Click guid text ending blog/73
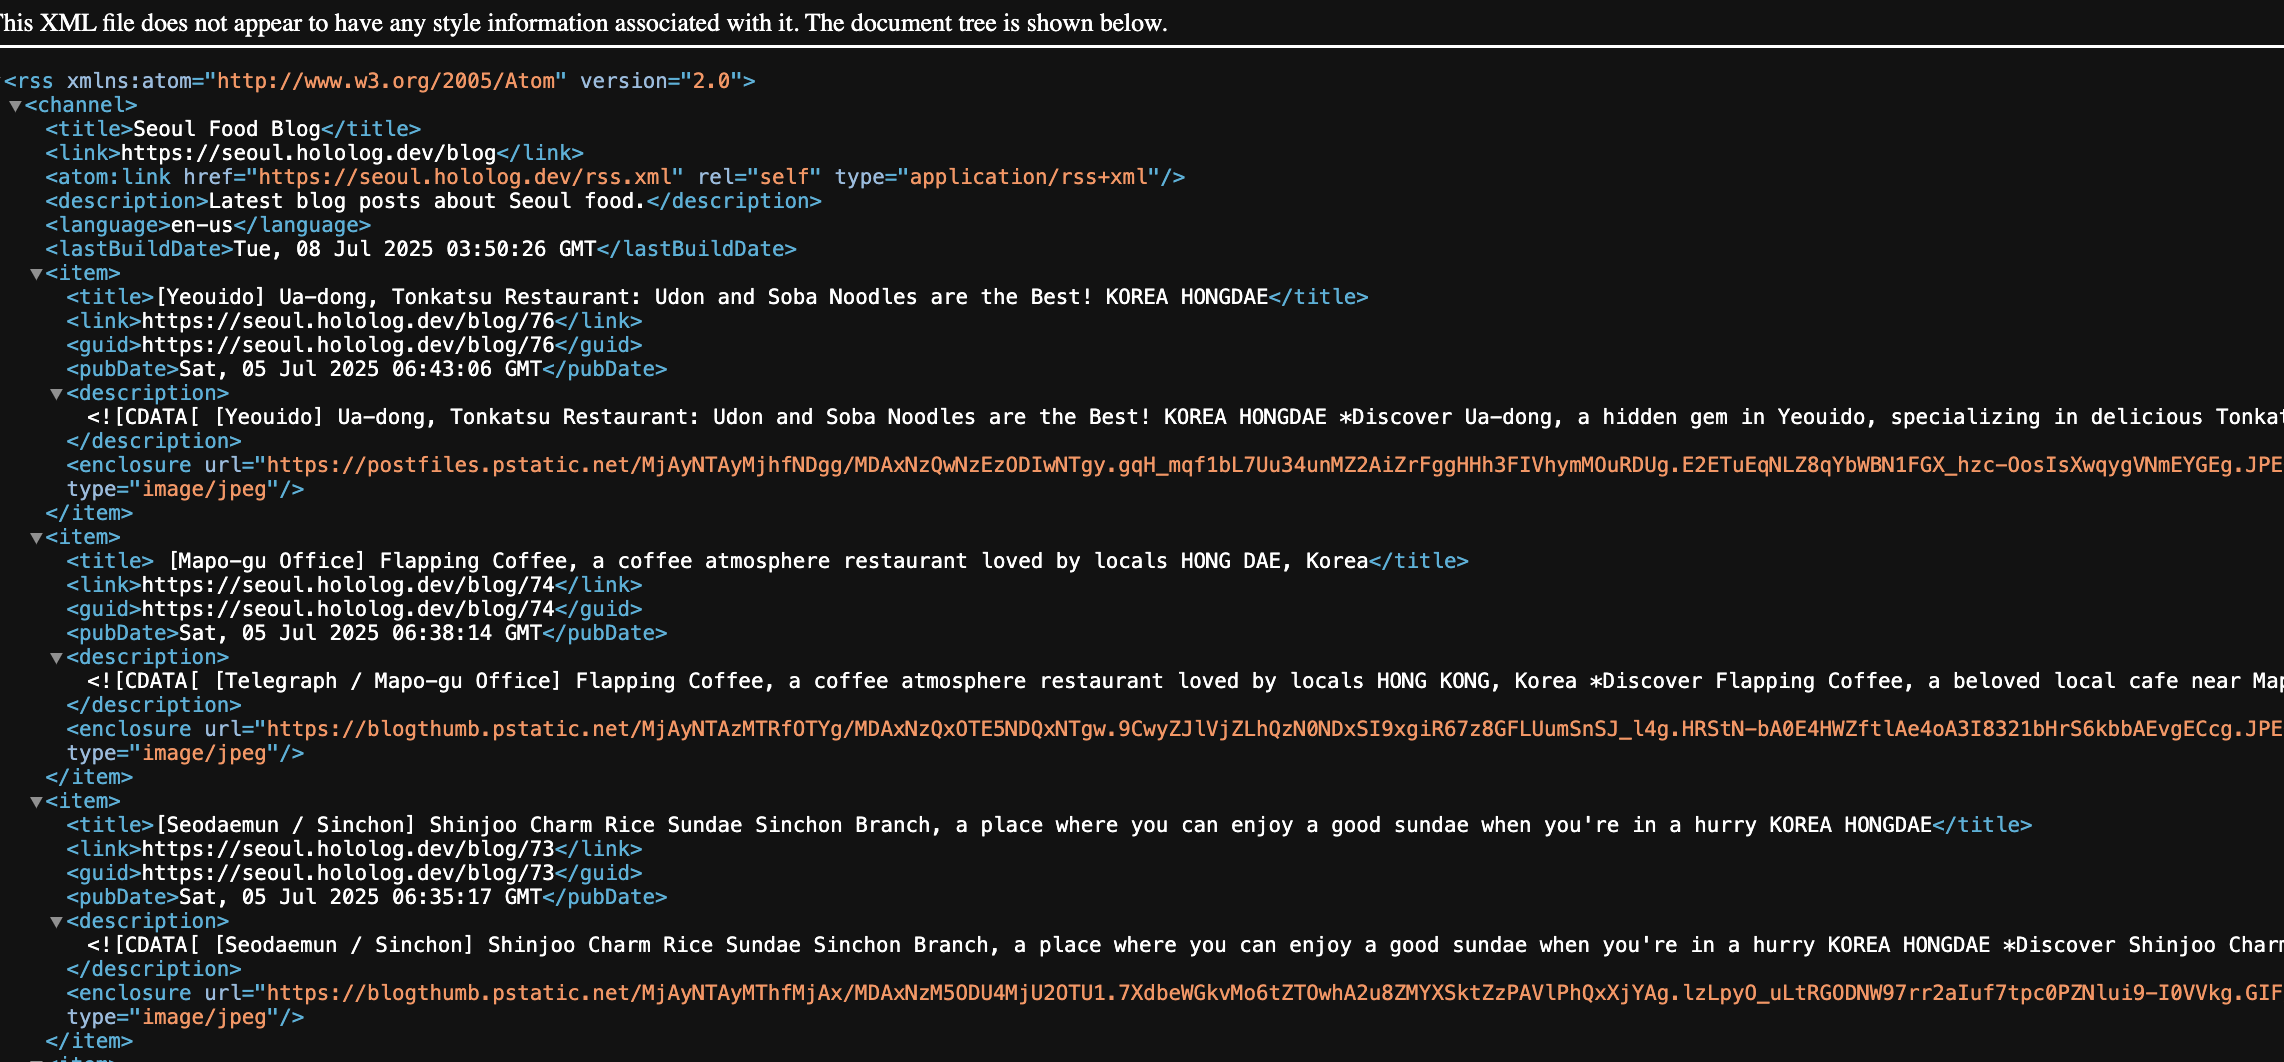 tap(348, 873)
